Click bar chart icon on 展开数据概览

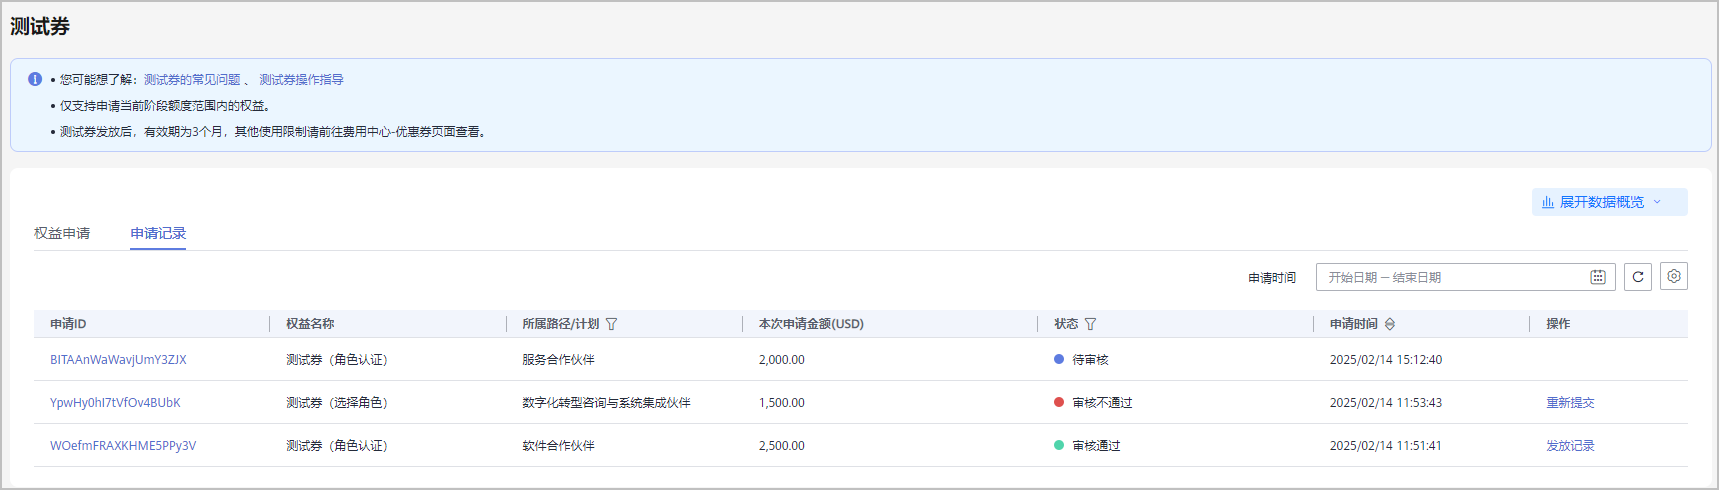pyautogui.click(x=1548, y=202)
